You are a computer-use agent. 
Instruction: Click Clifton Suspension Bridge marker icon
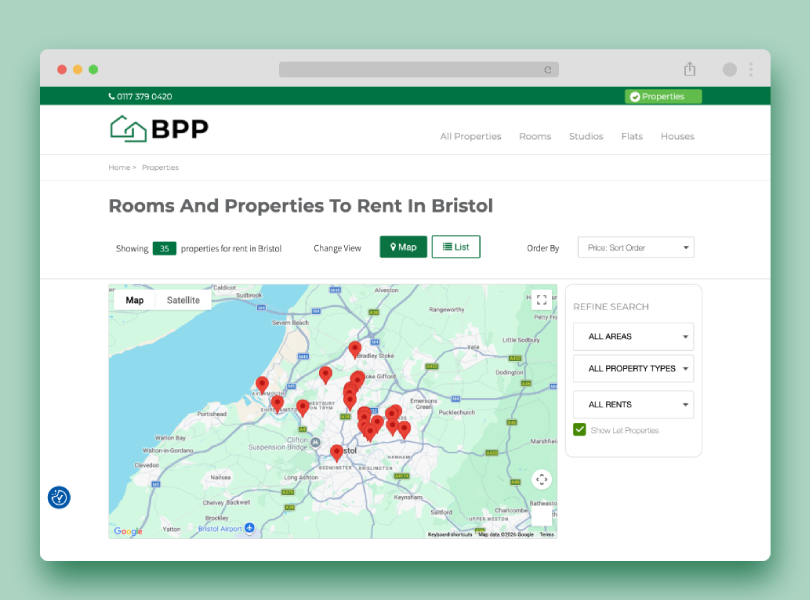point(316,442)
